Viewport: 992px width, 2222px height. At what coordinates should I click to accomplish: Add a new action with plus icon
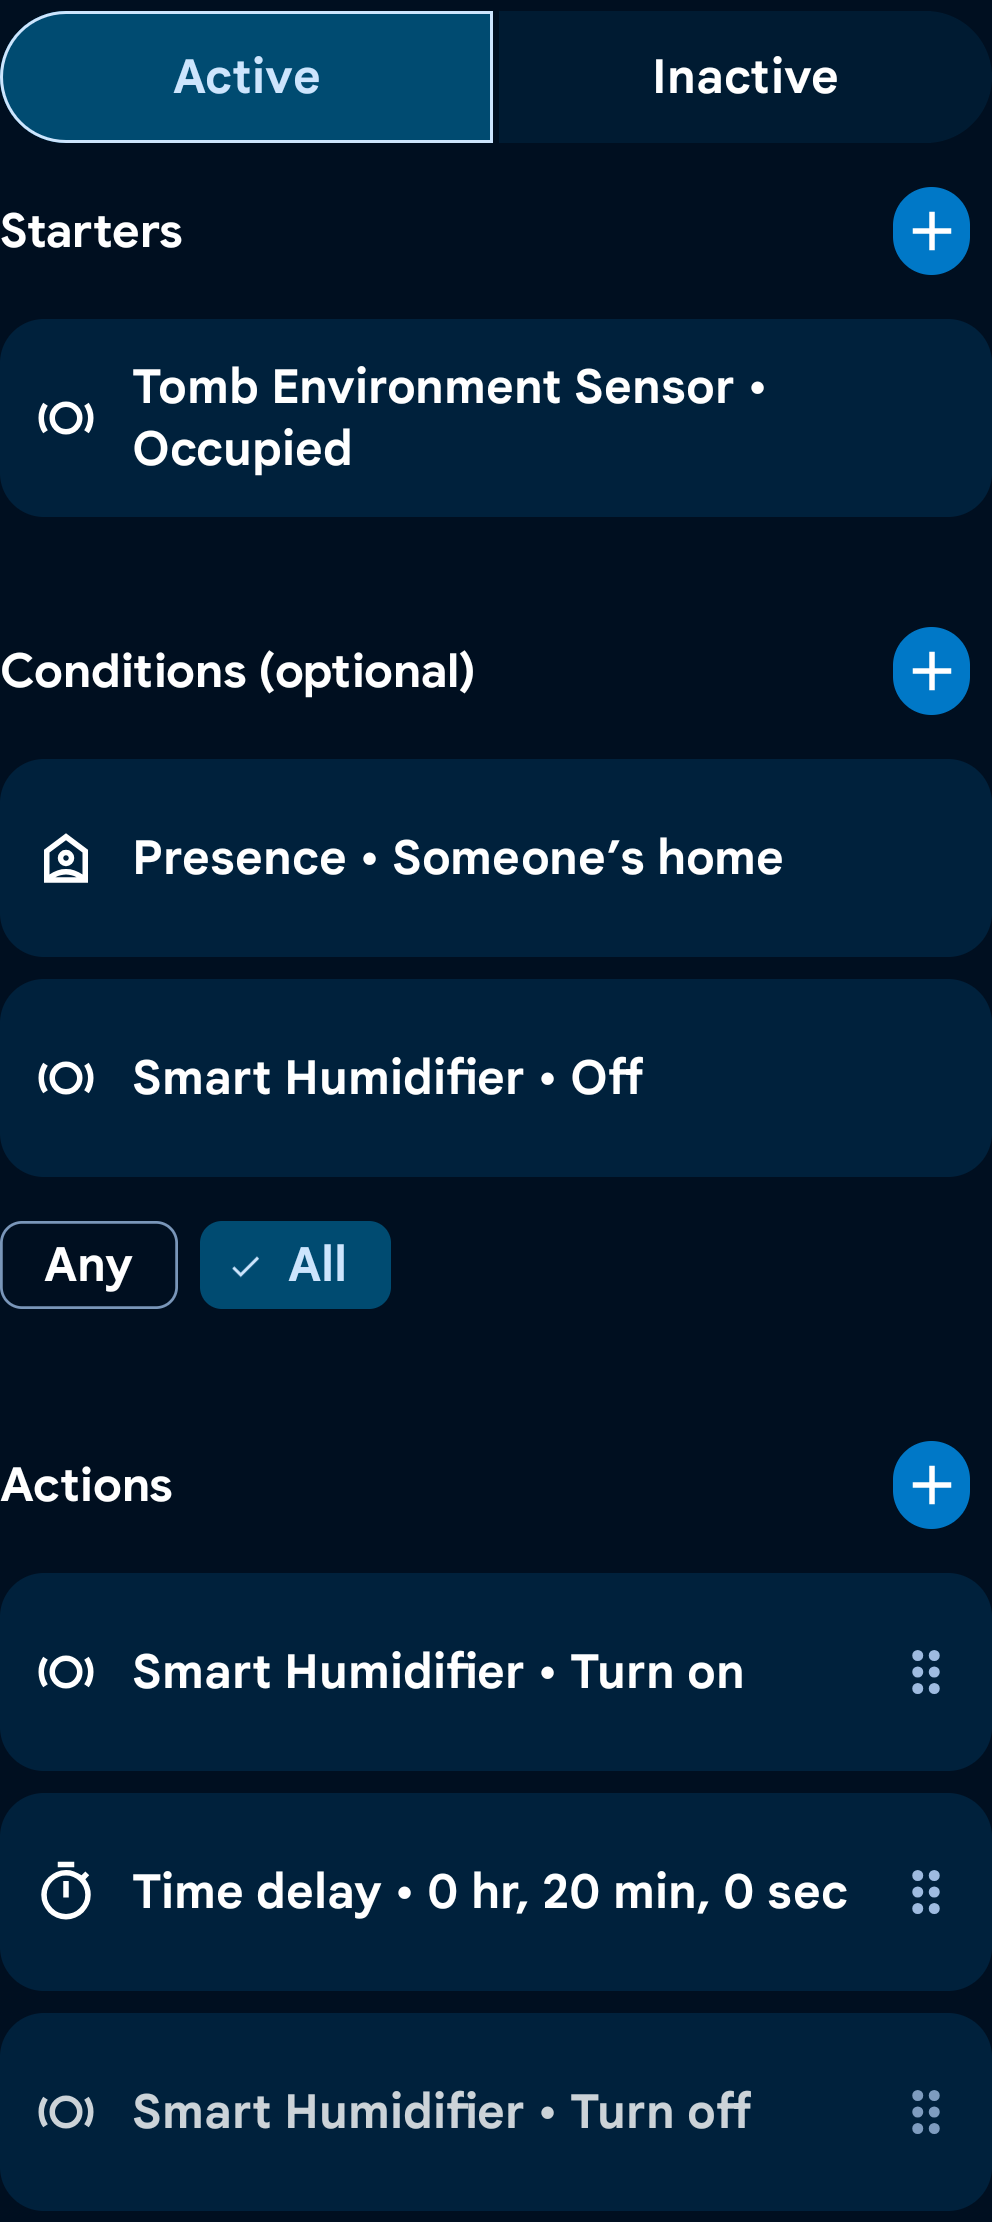931,1485
